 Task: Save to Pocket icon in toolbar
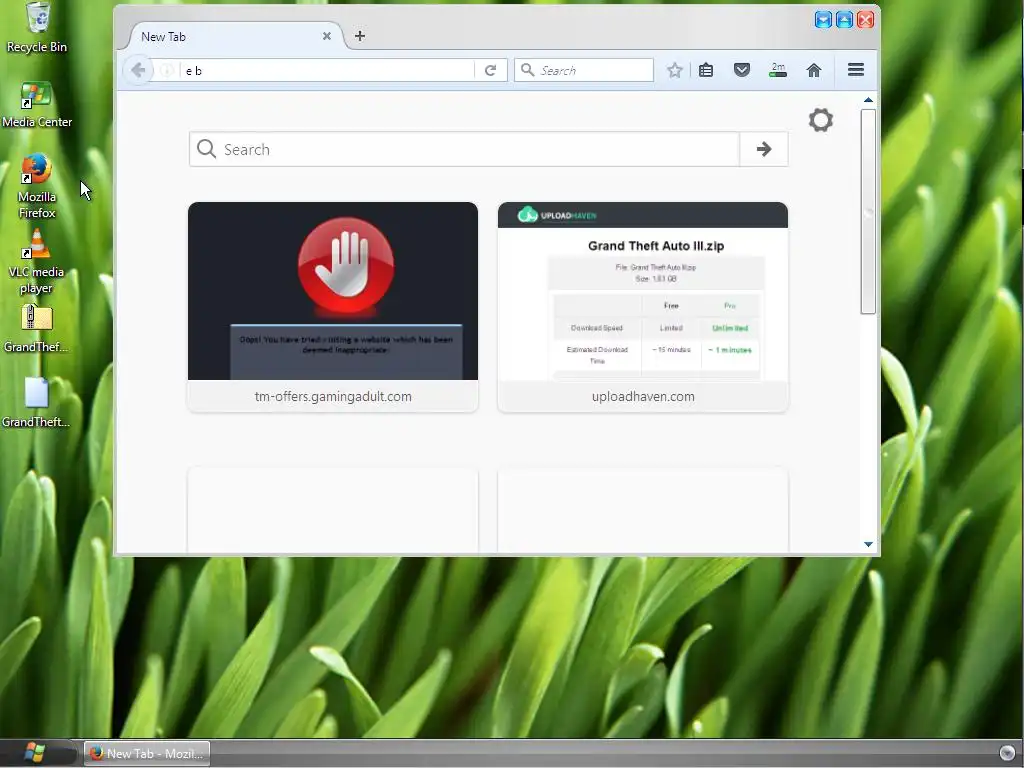[742, 70]
